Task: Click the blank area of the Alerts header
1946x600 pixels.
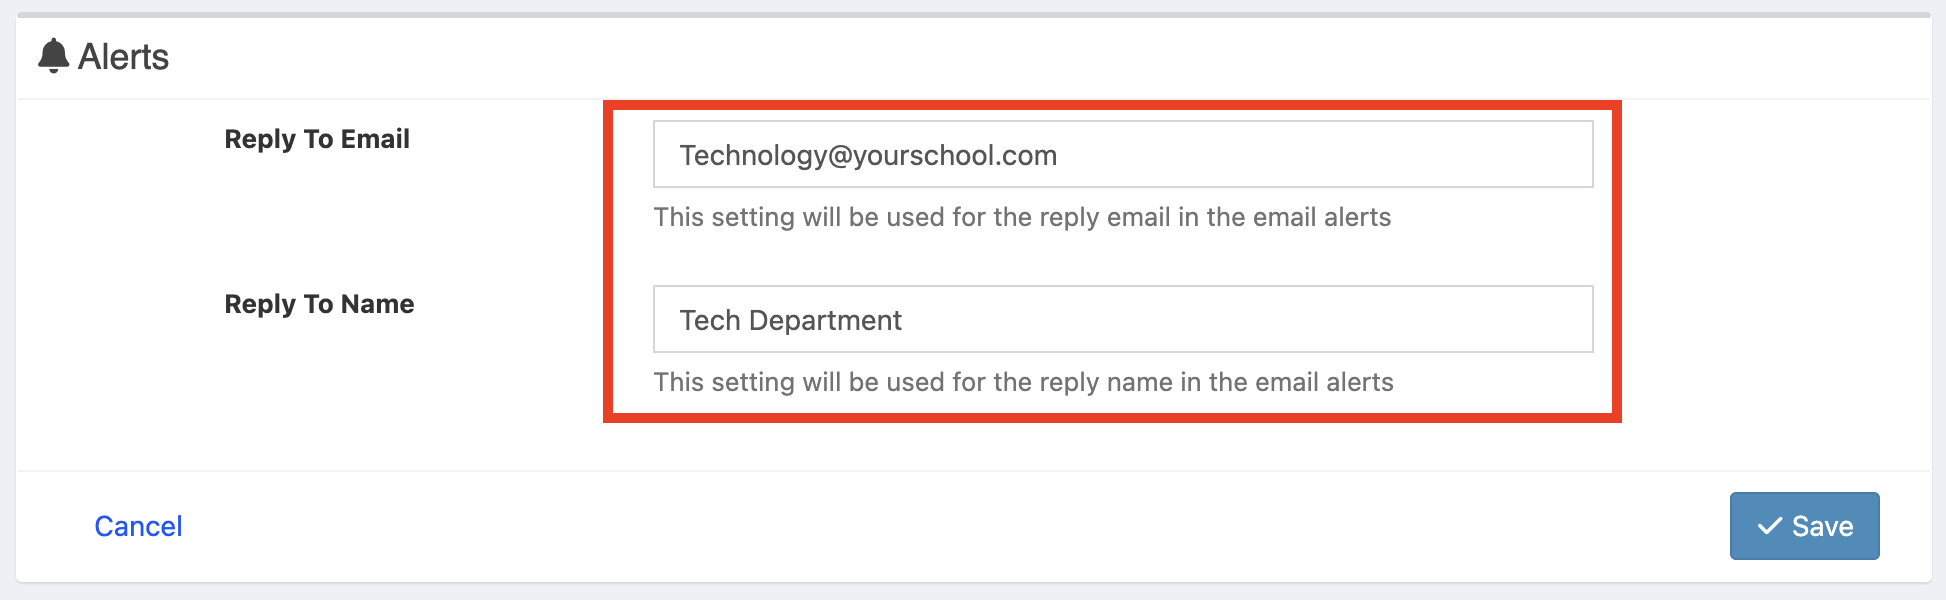Action: (x=1000, y=57)
